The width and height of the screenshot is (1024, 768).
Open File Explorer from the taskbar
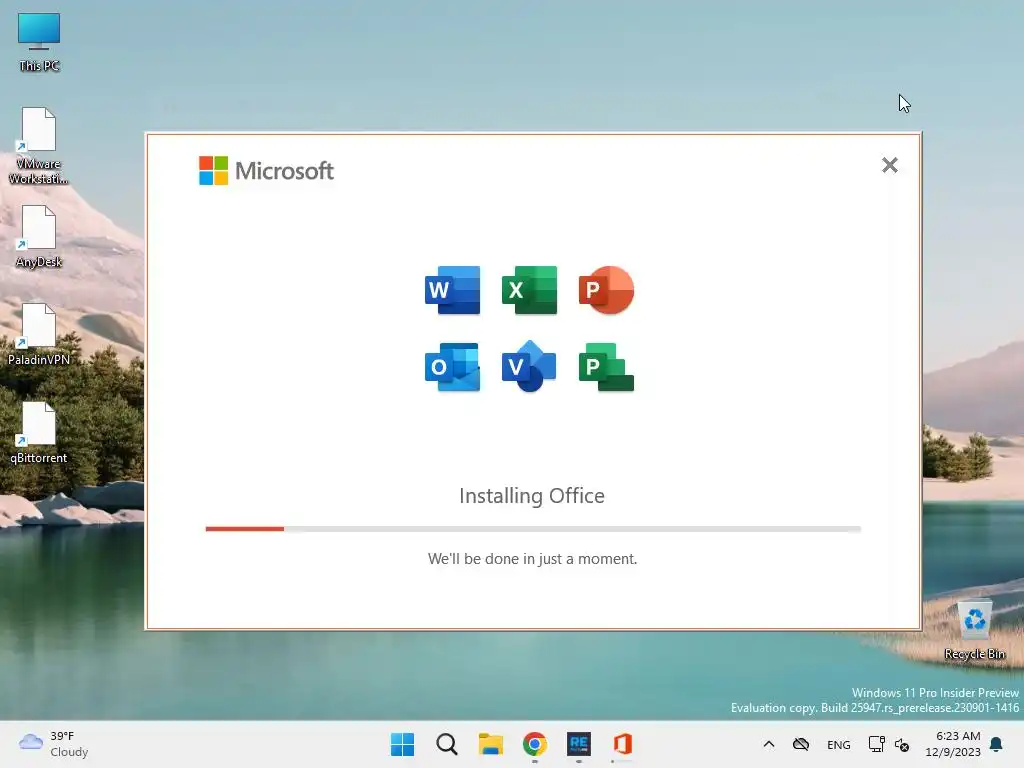490,744
